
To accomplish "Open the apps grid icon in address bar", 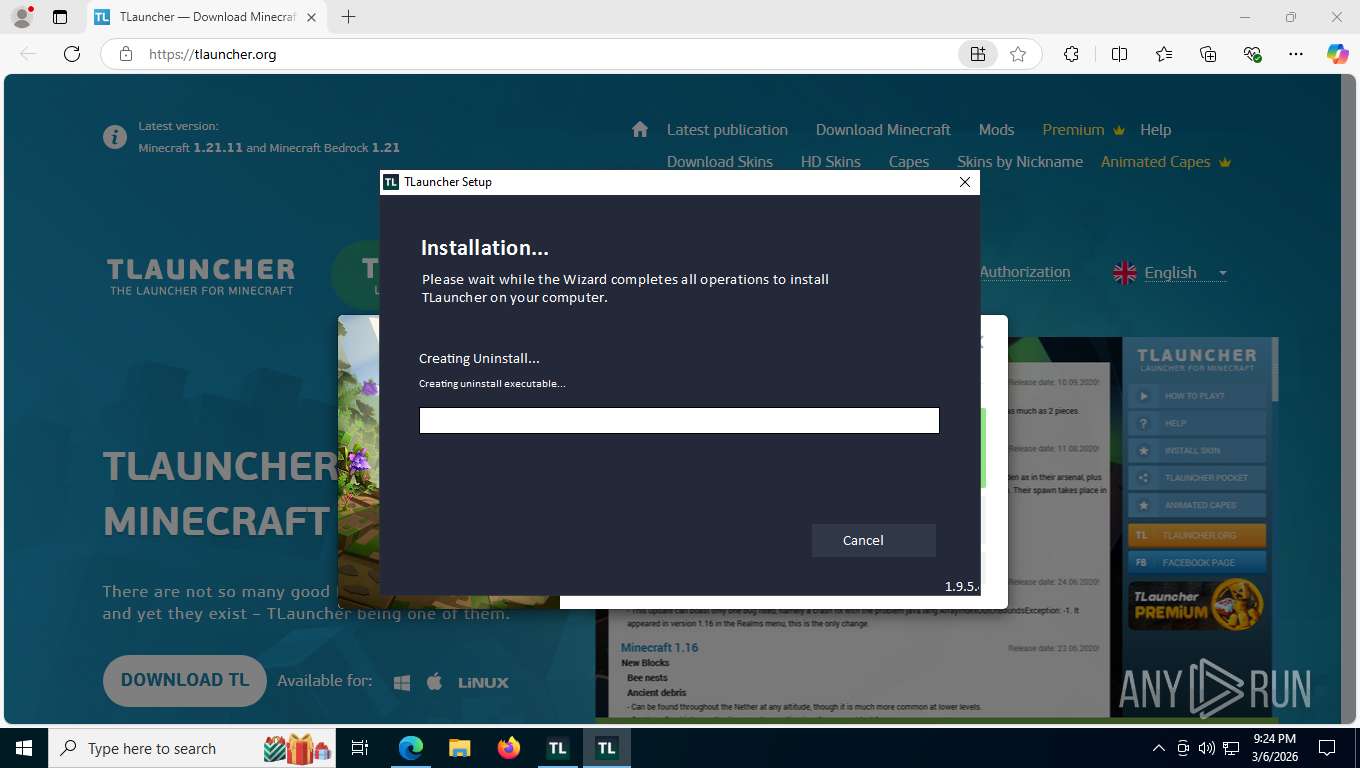I will [x=978, y=54].
